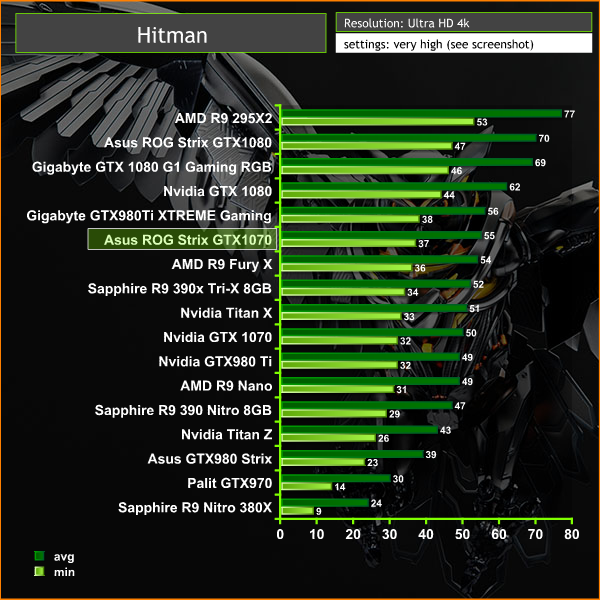Click the 'min' legend label
The image size is (600, 600).
64,572
